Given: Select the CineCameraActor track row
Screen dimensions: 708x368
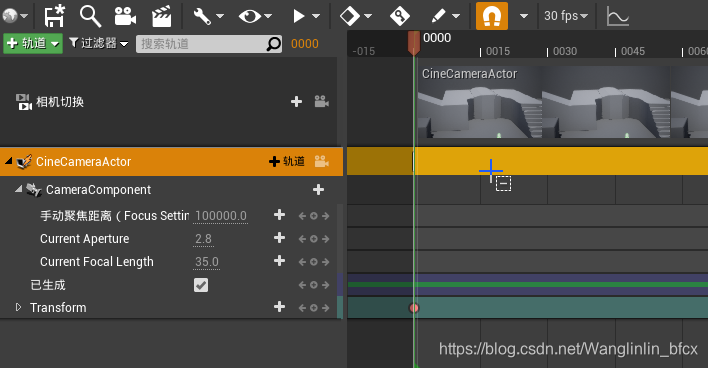Looking at the screenshot, I should coord(171,161).
